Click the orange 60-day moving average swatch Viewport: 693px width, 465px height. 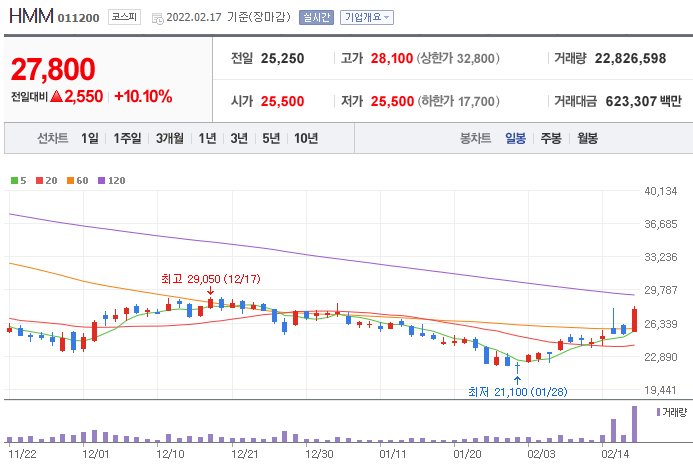tap(70, 180)
